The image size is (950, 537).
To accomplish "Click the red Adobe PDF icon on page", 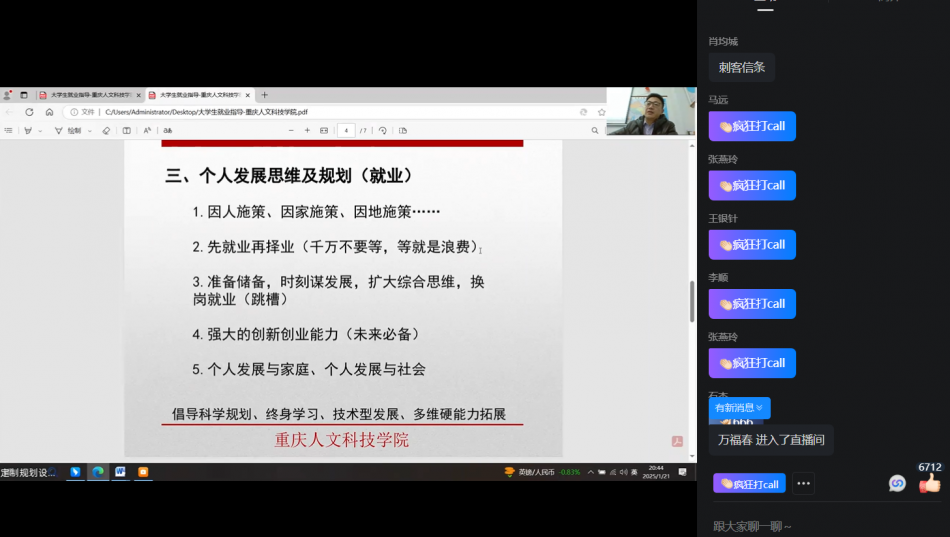I will [x=677, y=441].
